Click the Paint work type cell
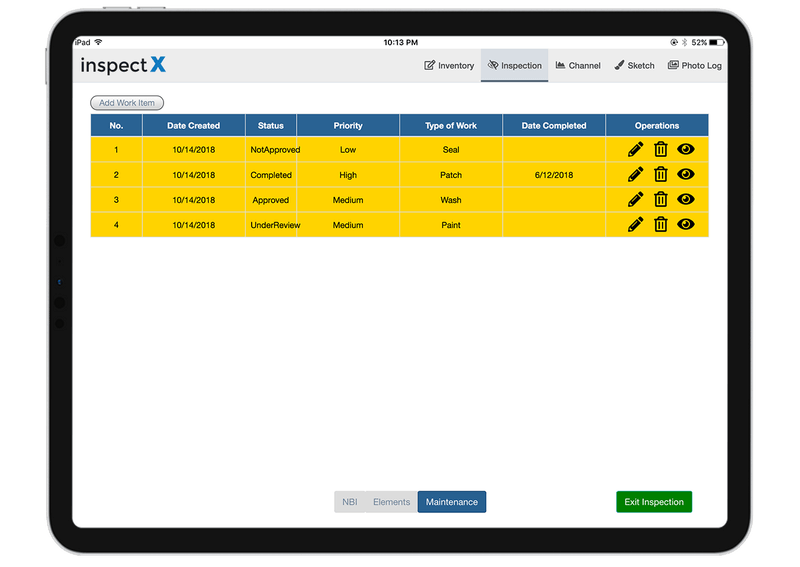 (451, 225)
